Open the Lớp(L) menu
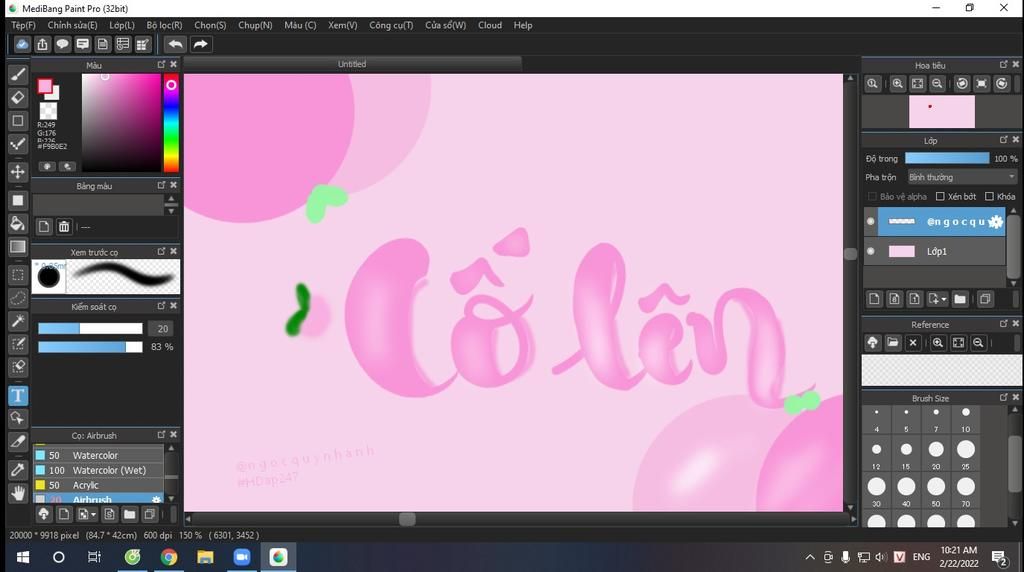This screenshot has width=1024, height=572. point(121,25)
